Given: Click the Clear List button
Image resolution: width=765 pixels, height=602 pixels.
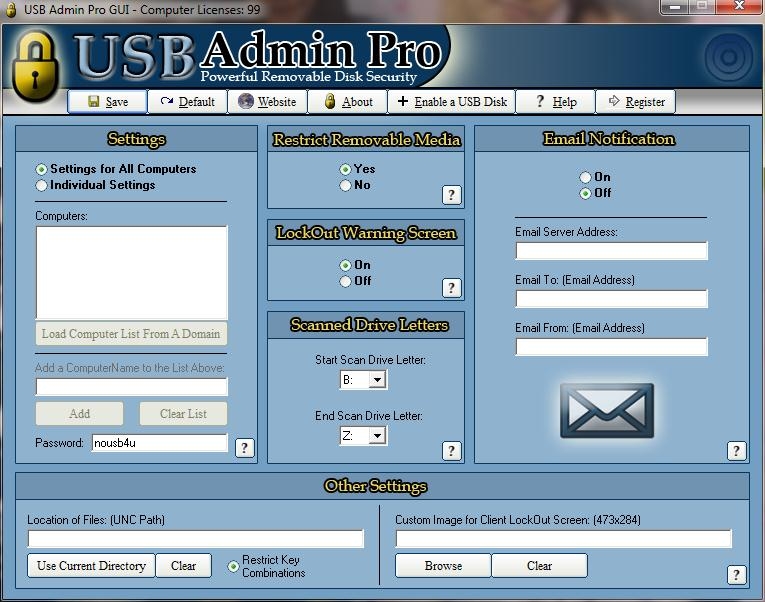Looking at the screenshot, I should (x=183, y=414).
